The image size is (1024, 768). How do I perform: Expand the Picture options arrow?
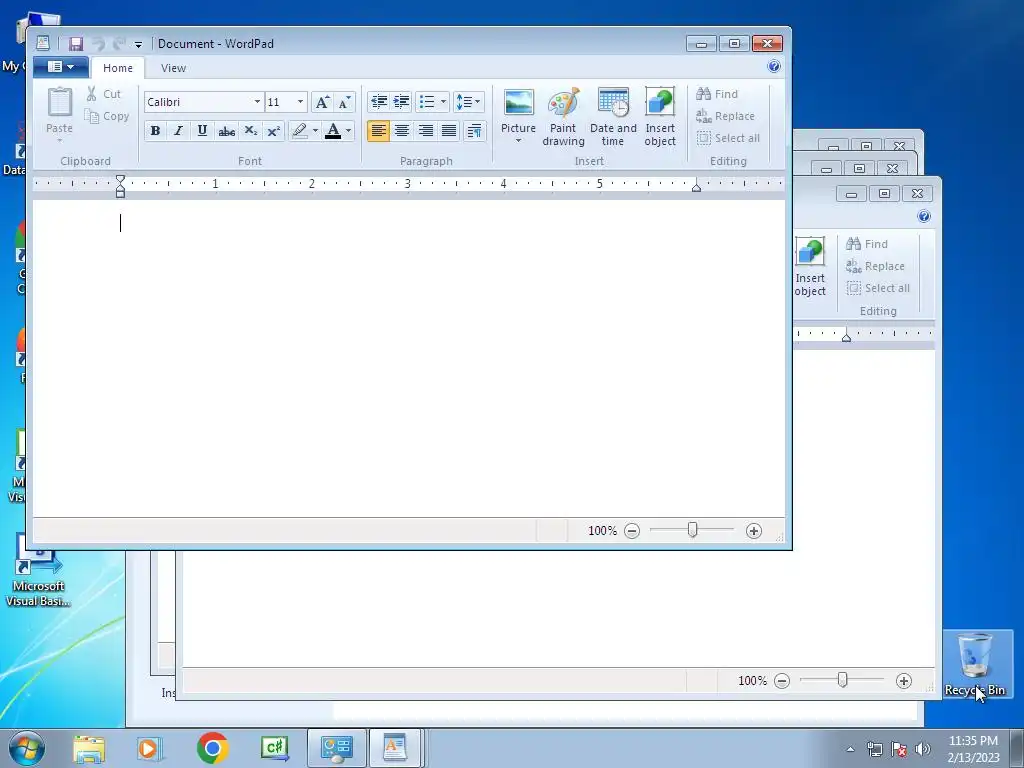[519, 141]
